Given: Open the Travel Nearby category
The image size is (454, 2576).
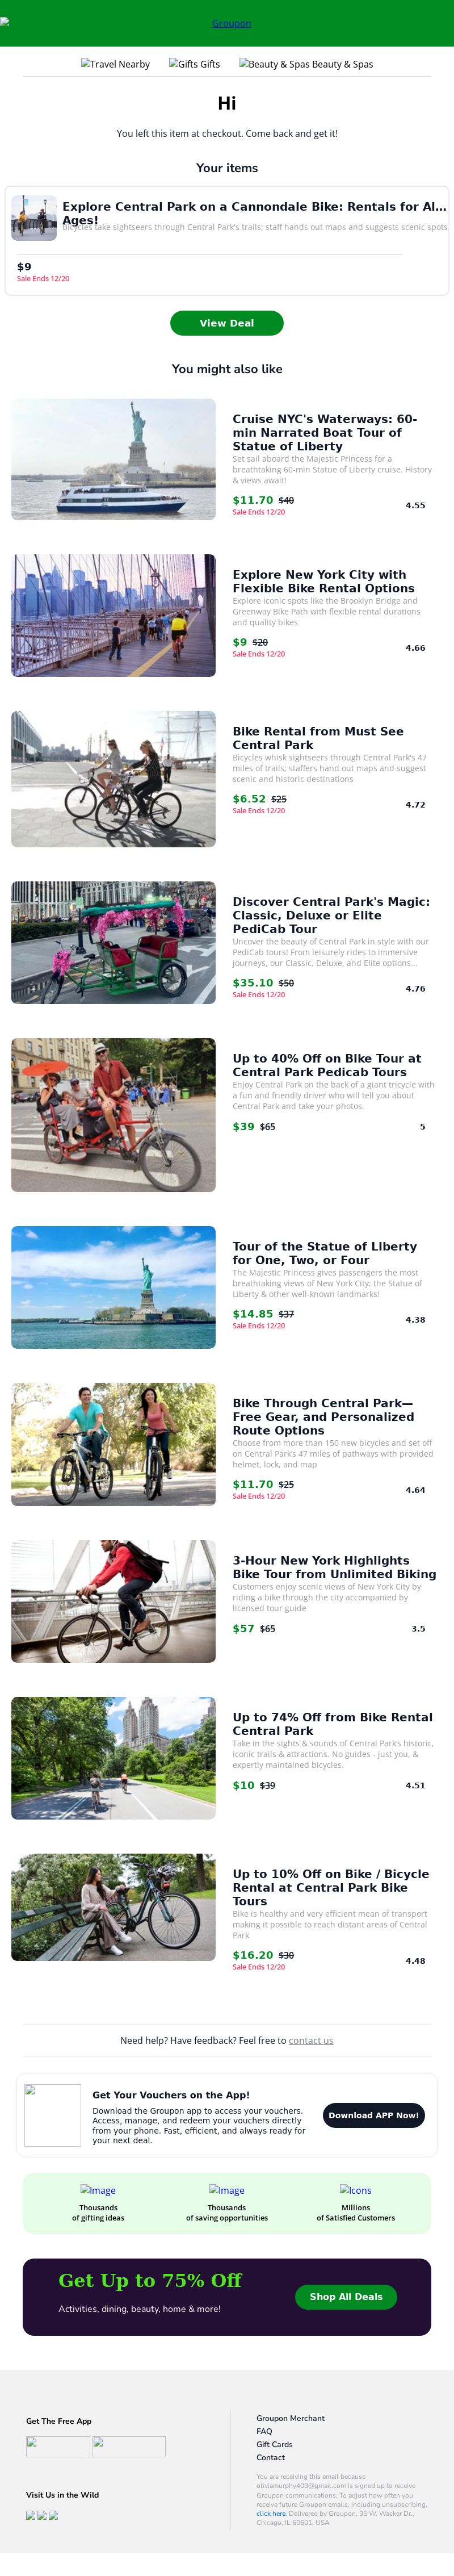Looking at the screenshot, I should point(115,64).
